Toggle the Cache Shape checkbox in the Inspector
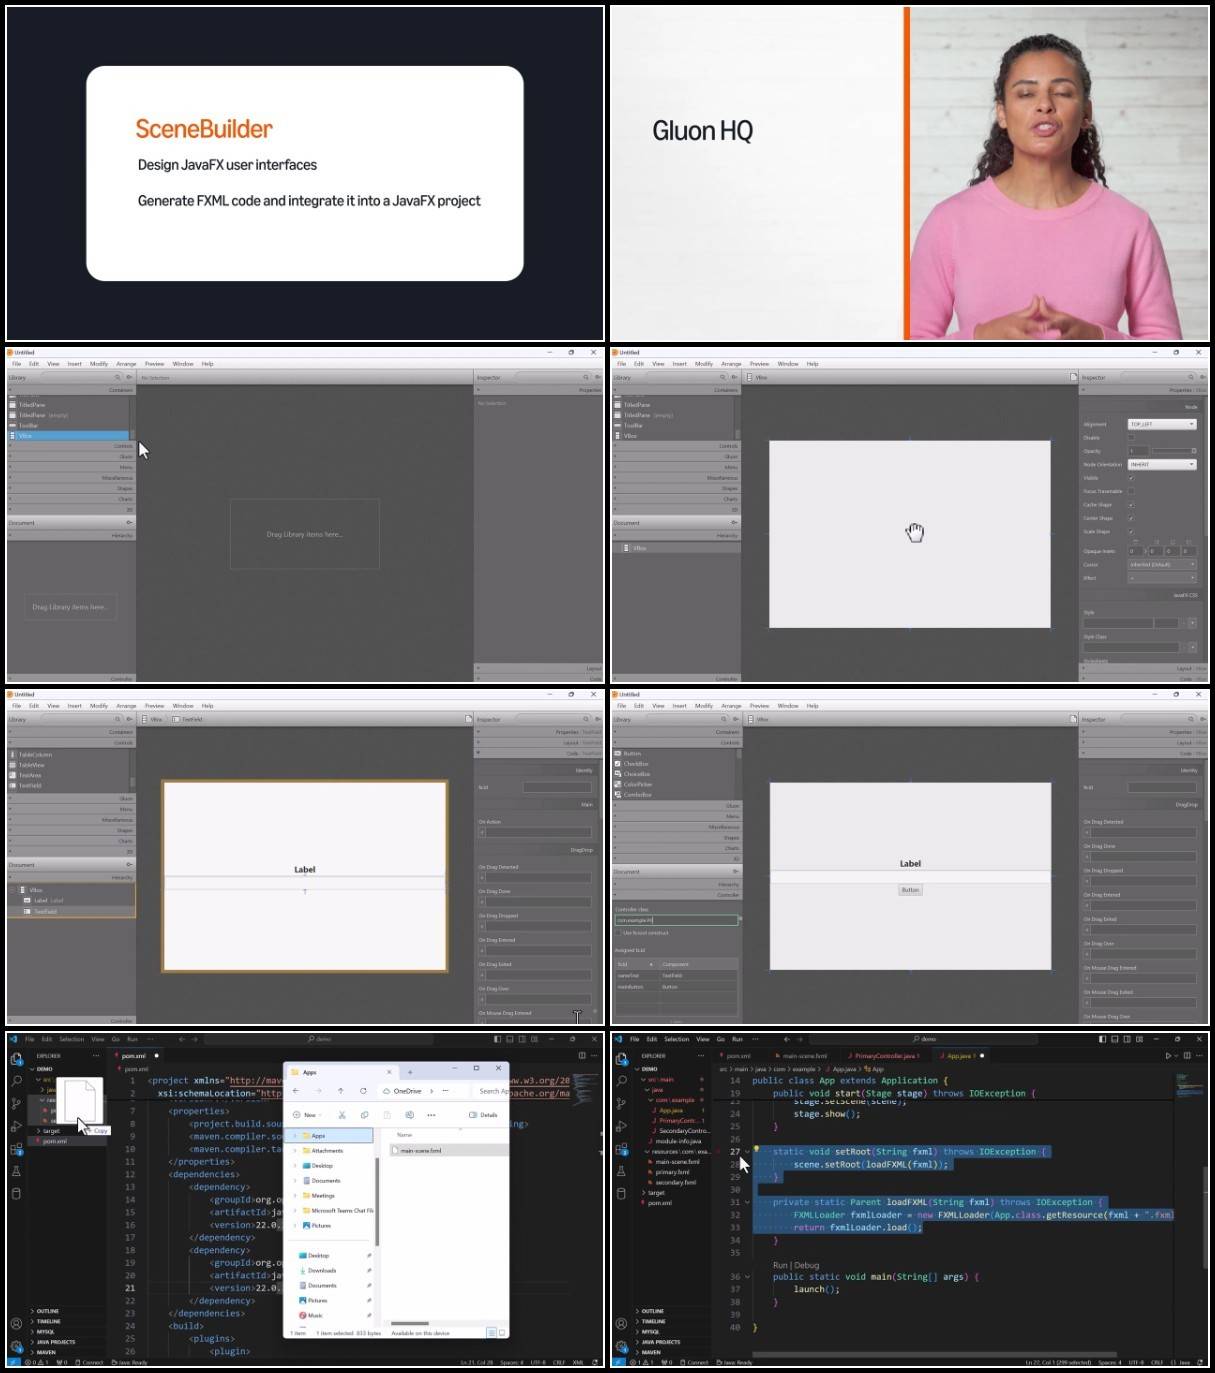This screenshot has height=1373, width=1215. coord(1131,505)
